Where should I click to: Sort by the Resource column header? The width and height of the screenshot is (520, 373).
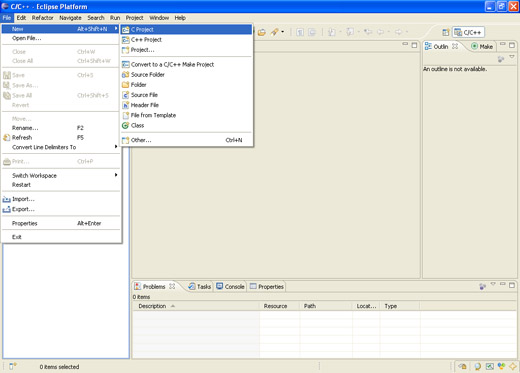point(280,306)
